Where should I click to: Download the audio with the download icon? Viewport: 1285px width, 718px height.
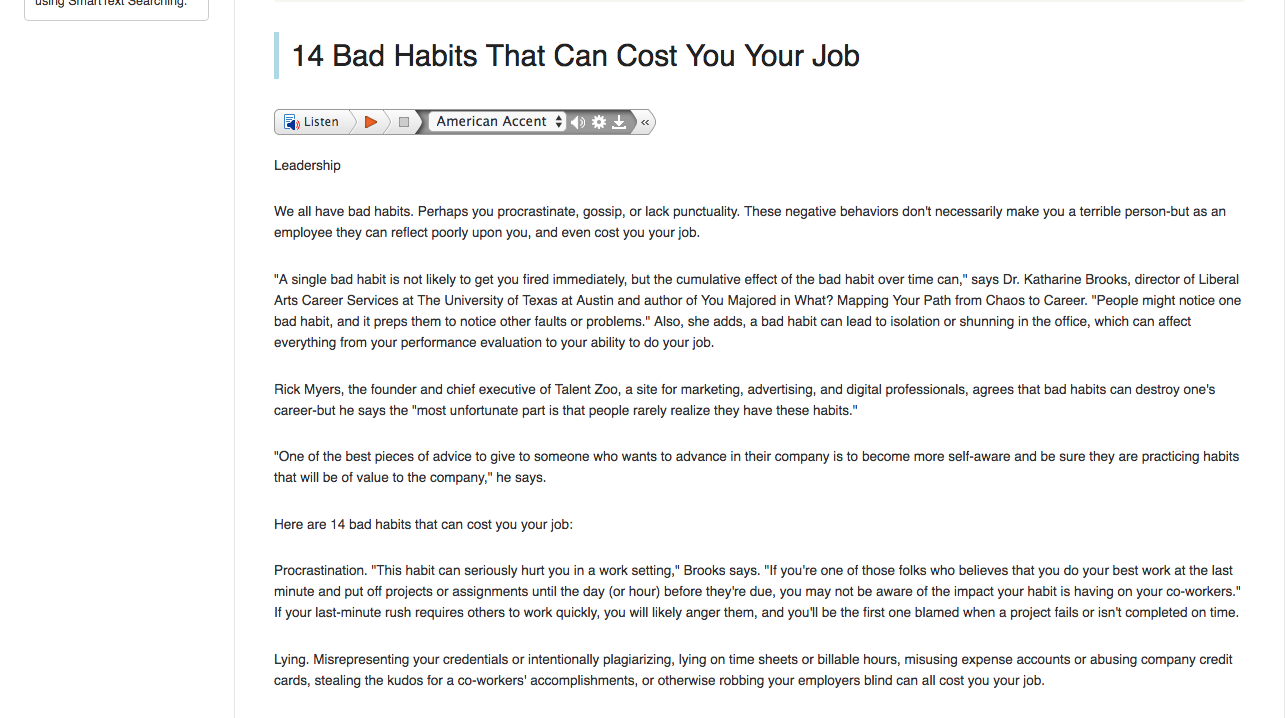coord(619,122)
